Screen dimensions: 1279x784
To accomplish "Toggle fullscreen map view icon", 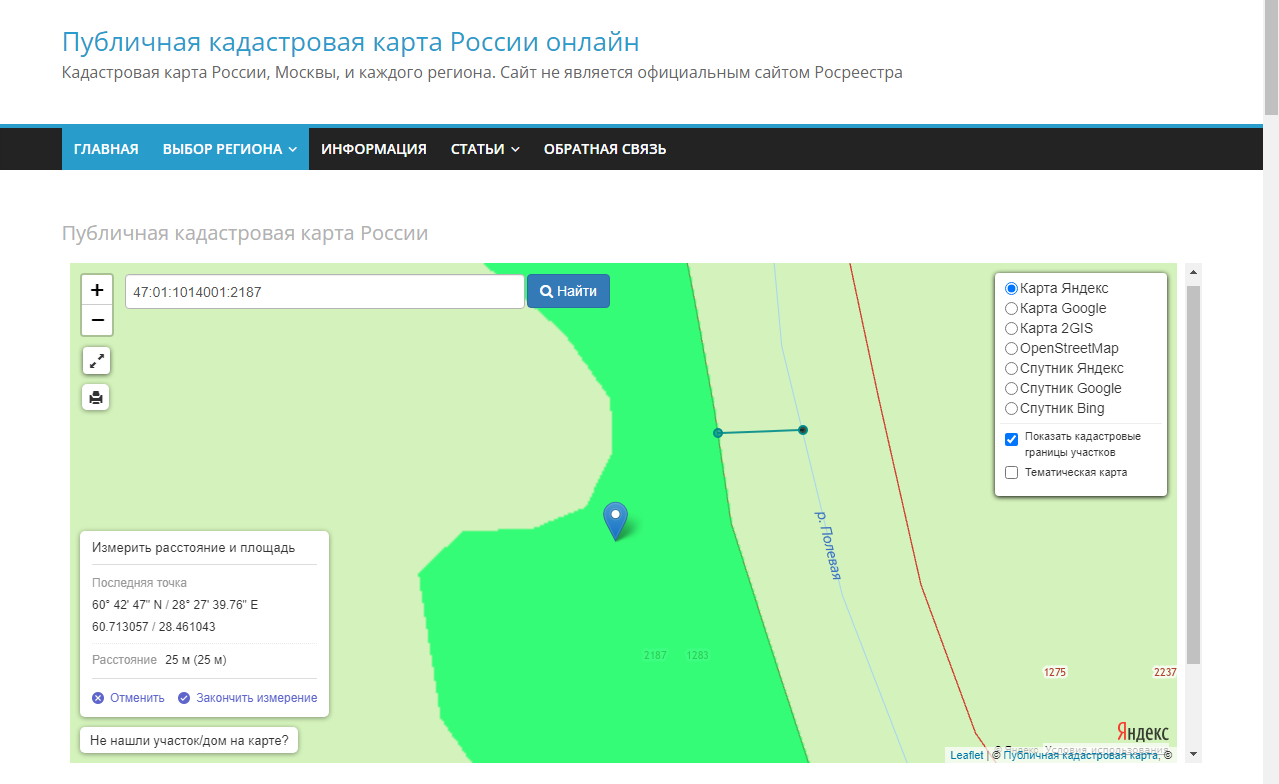I will pos(97,361).
